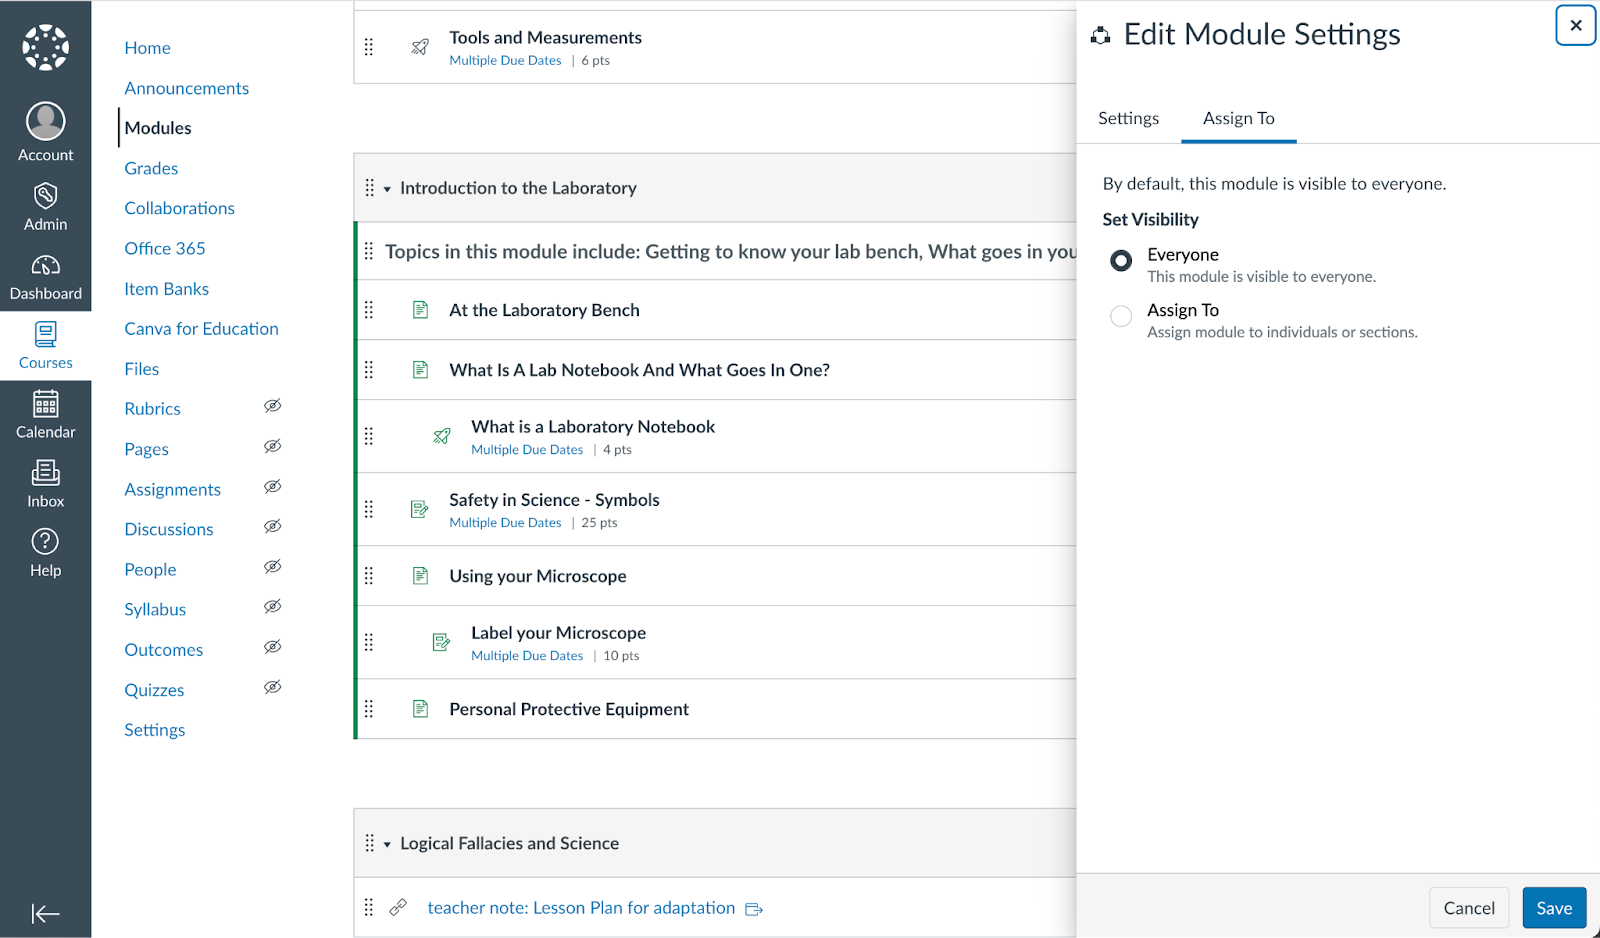Click the external link icon beside teacher note
The image size is (1600, 938).
(x=754, y=909)
